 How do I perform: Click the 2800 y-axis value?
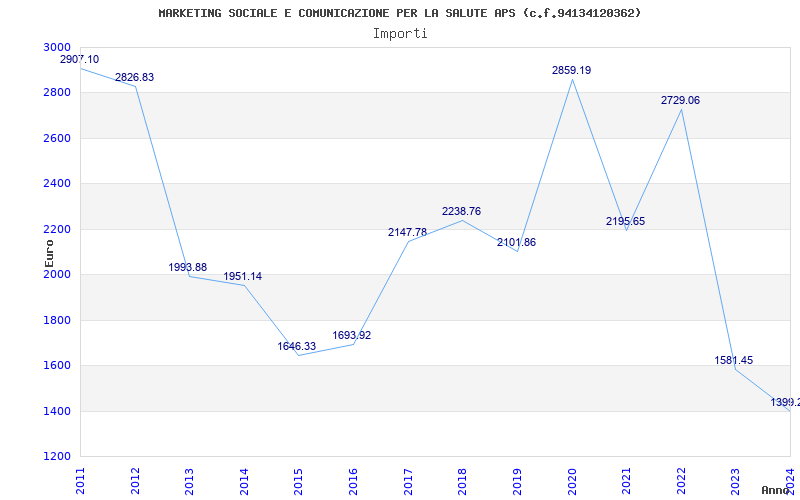coord(57,92)
